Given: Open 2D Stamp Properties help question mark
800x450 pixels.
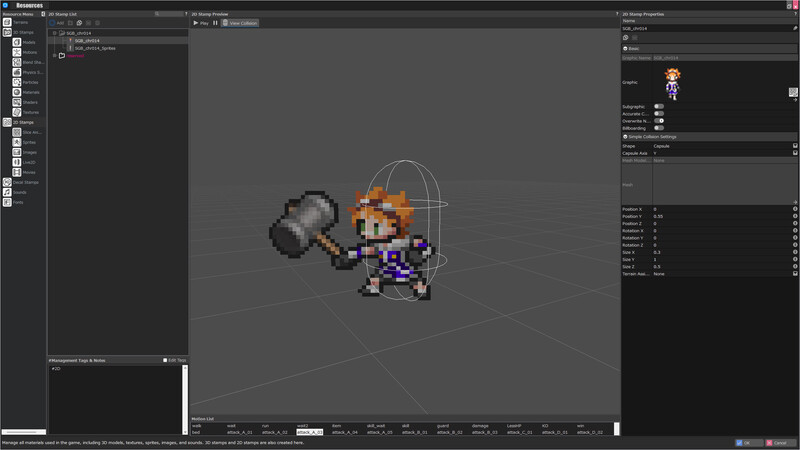Looking at the screenshot, I should coord(796,14).
